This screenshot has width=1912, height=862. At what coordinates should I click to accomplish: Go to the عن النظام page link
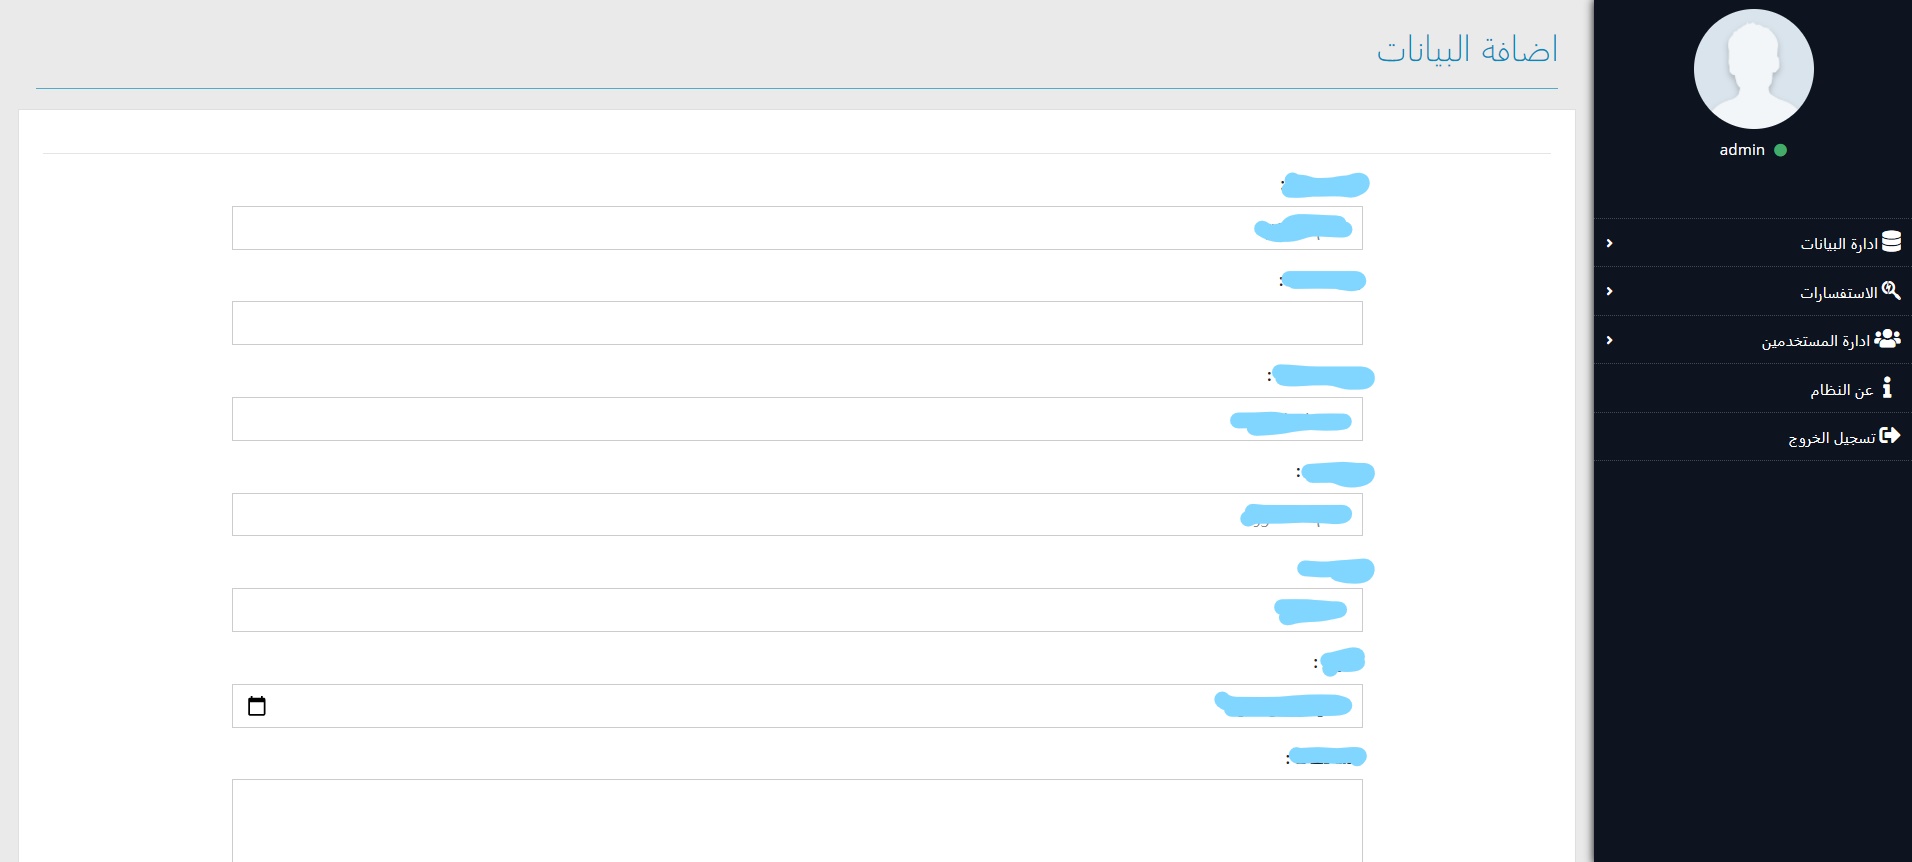click(x=1841, y=390)
